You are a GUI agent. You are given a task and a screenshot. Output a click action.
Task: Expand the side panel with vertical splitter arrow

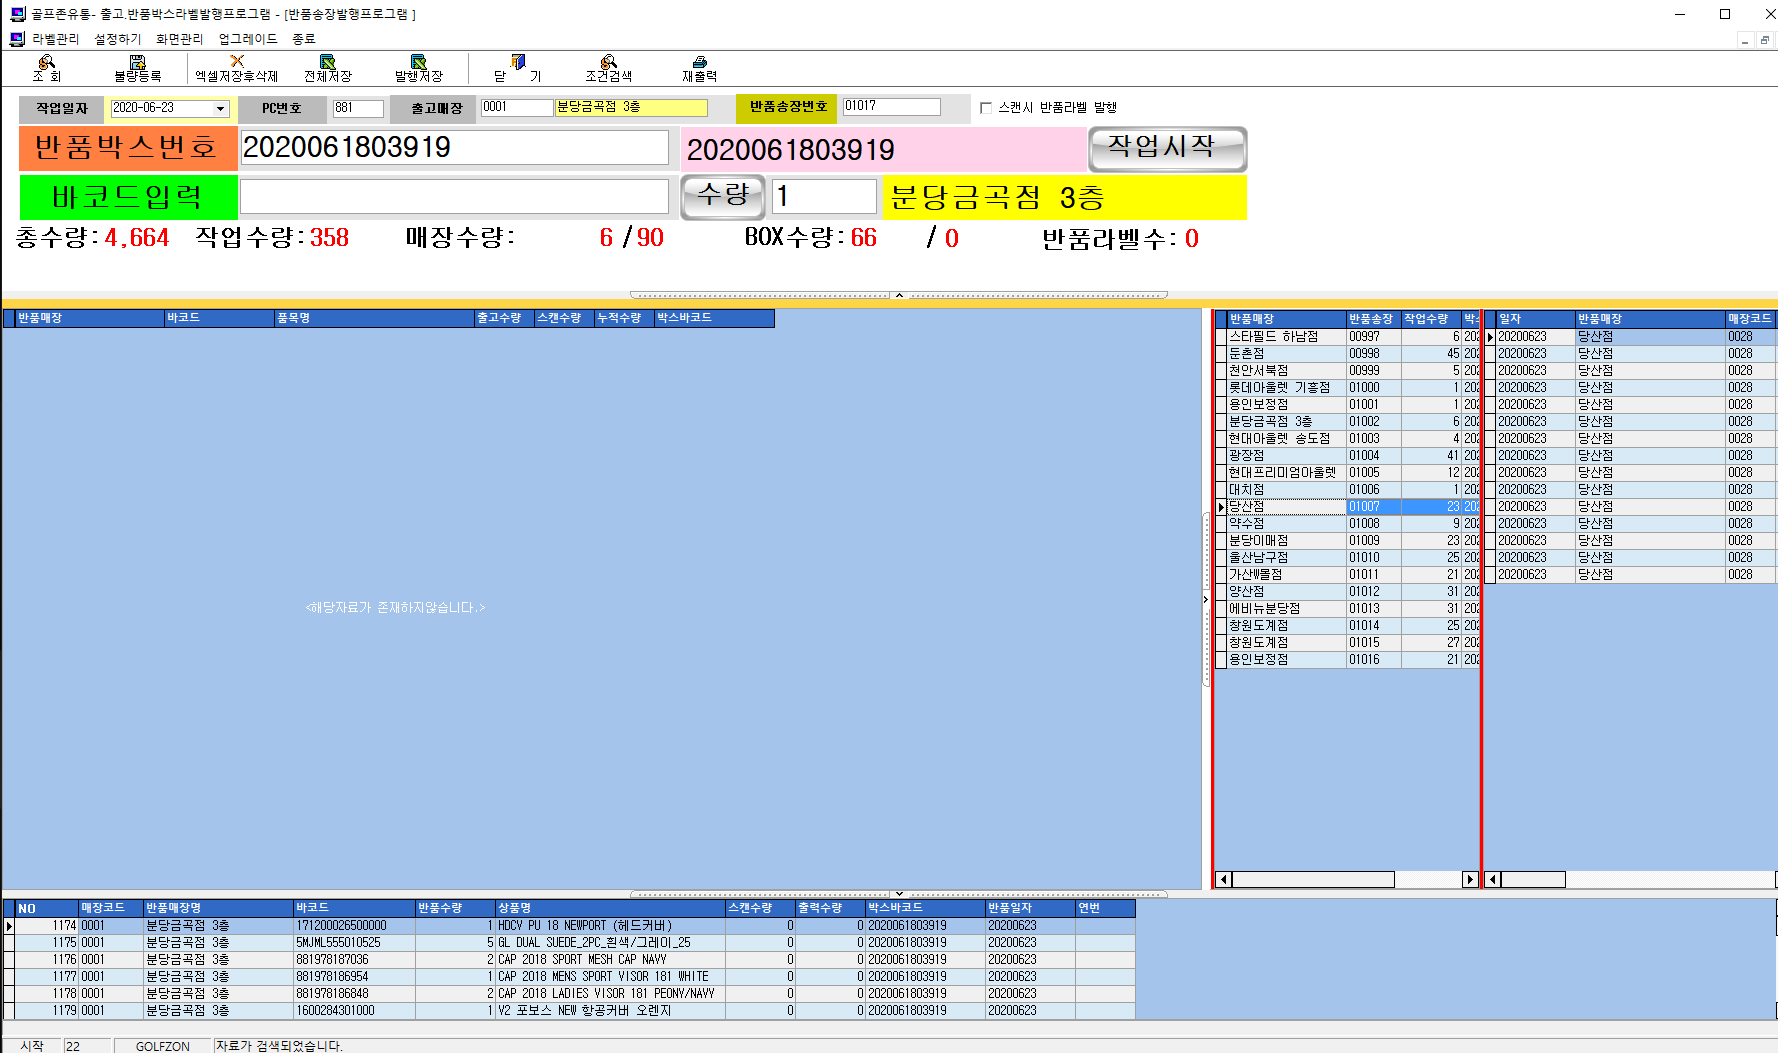click(x=1205, y=600)
